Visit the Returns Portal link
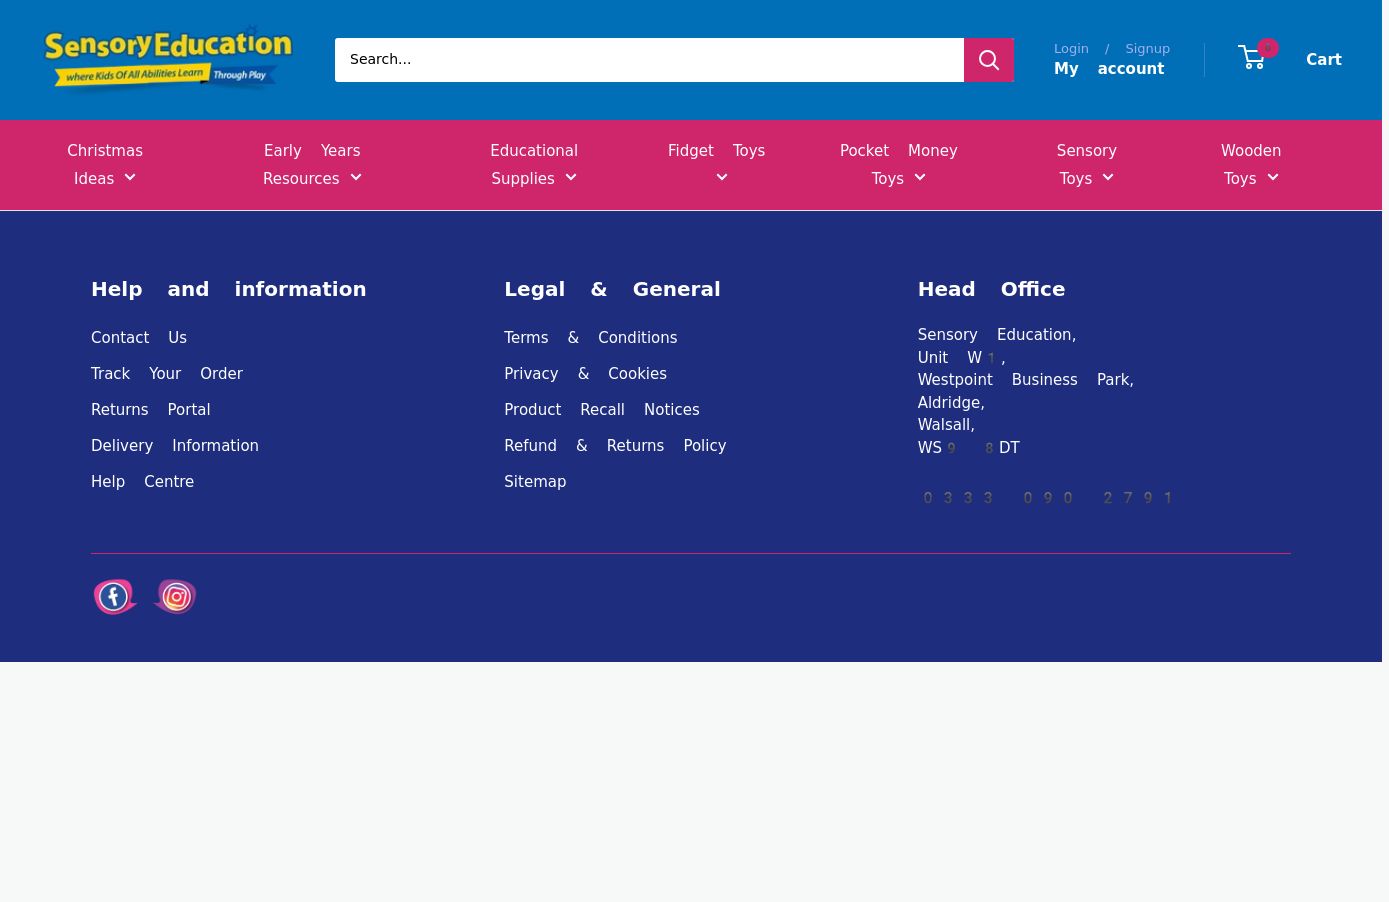1389x902 pixels. (x=151, y=410)
